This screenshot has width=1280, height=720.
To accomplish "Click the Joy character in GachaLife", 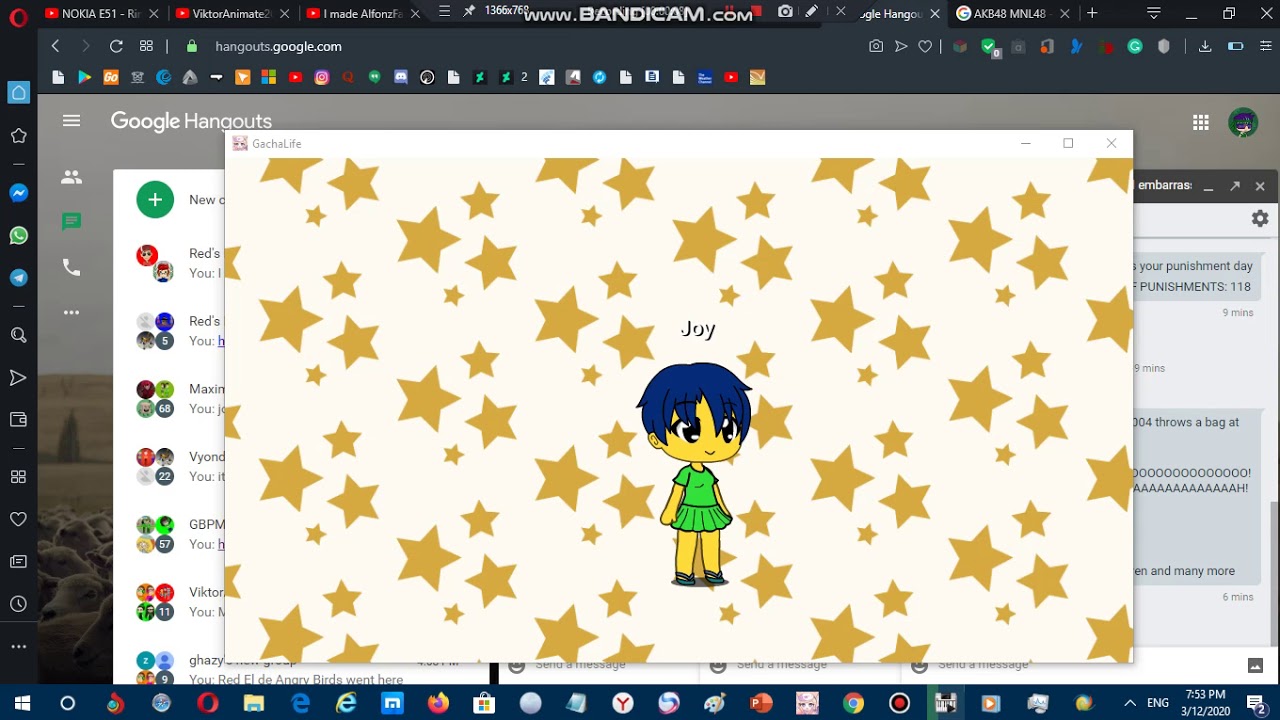I will 696,475.
